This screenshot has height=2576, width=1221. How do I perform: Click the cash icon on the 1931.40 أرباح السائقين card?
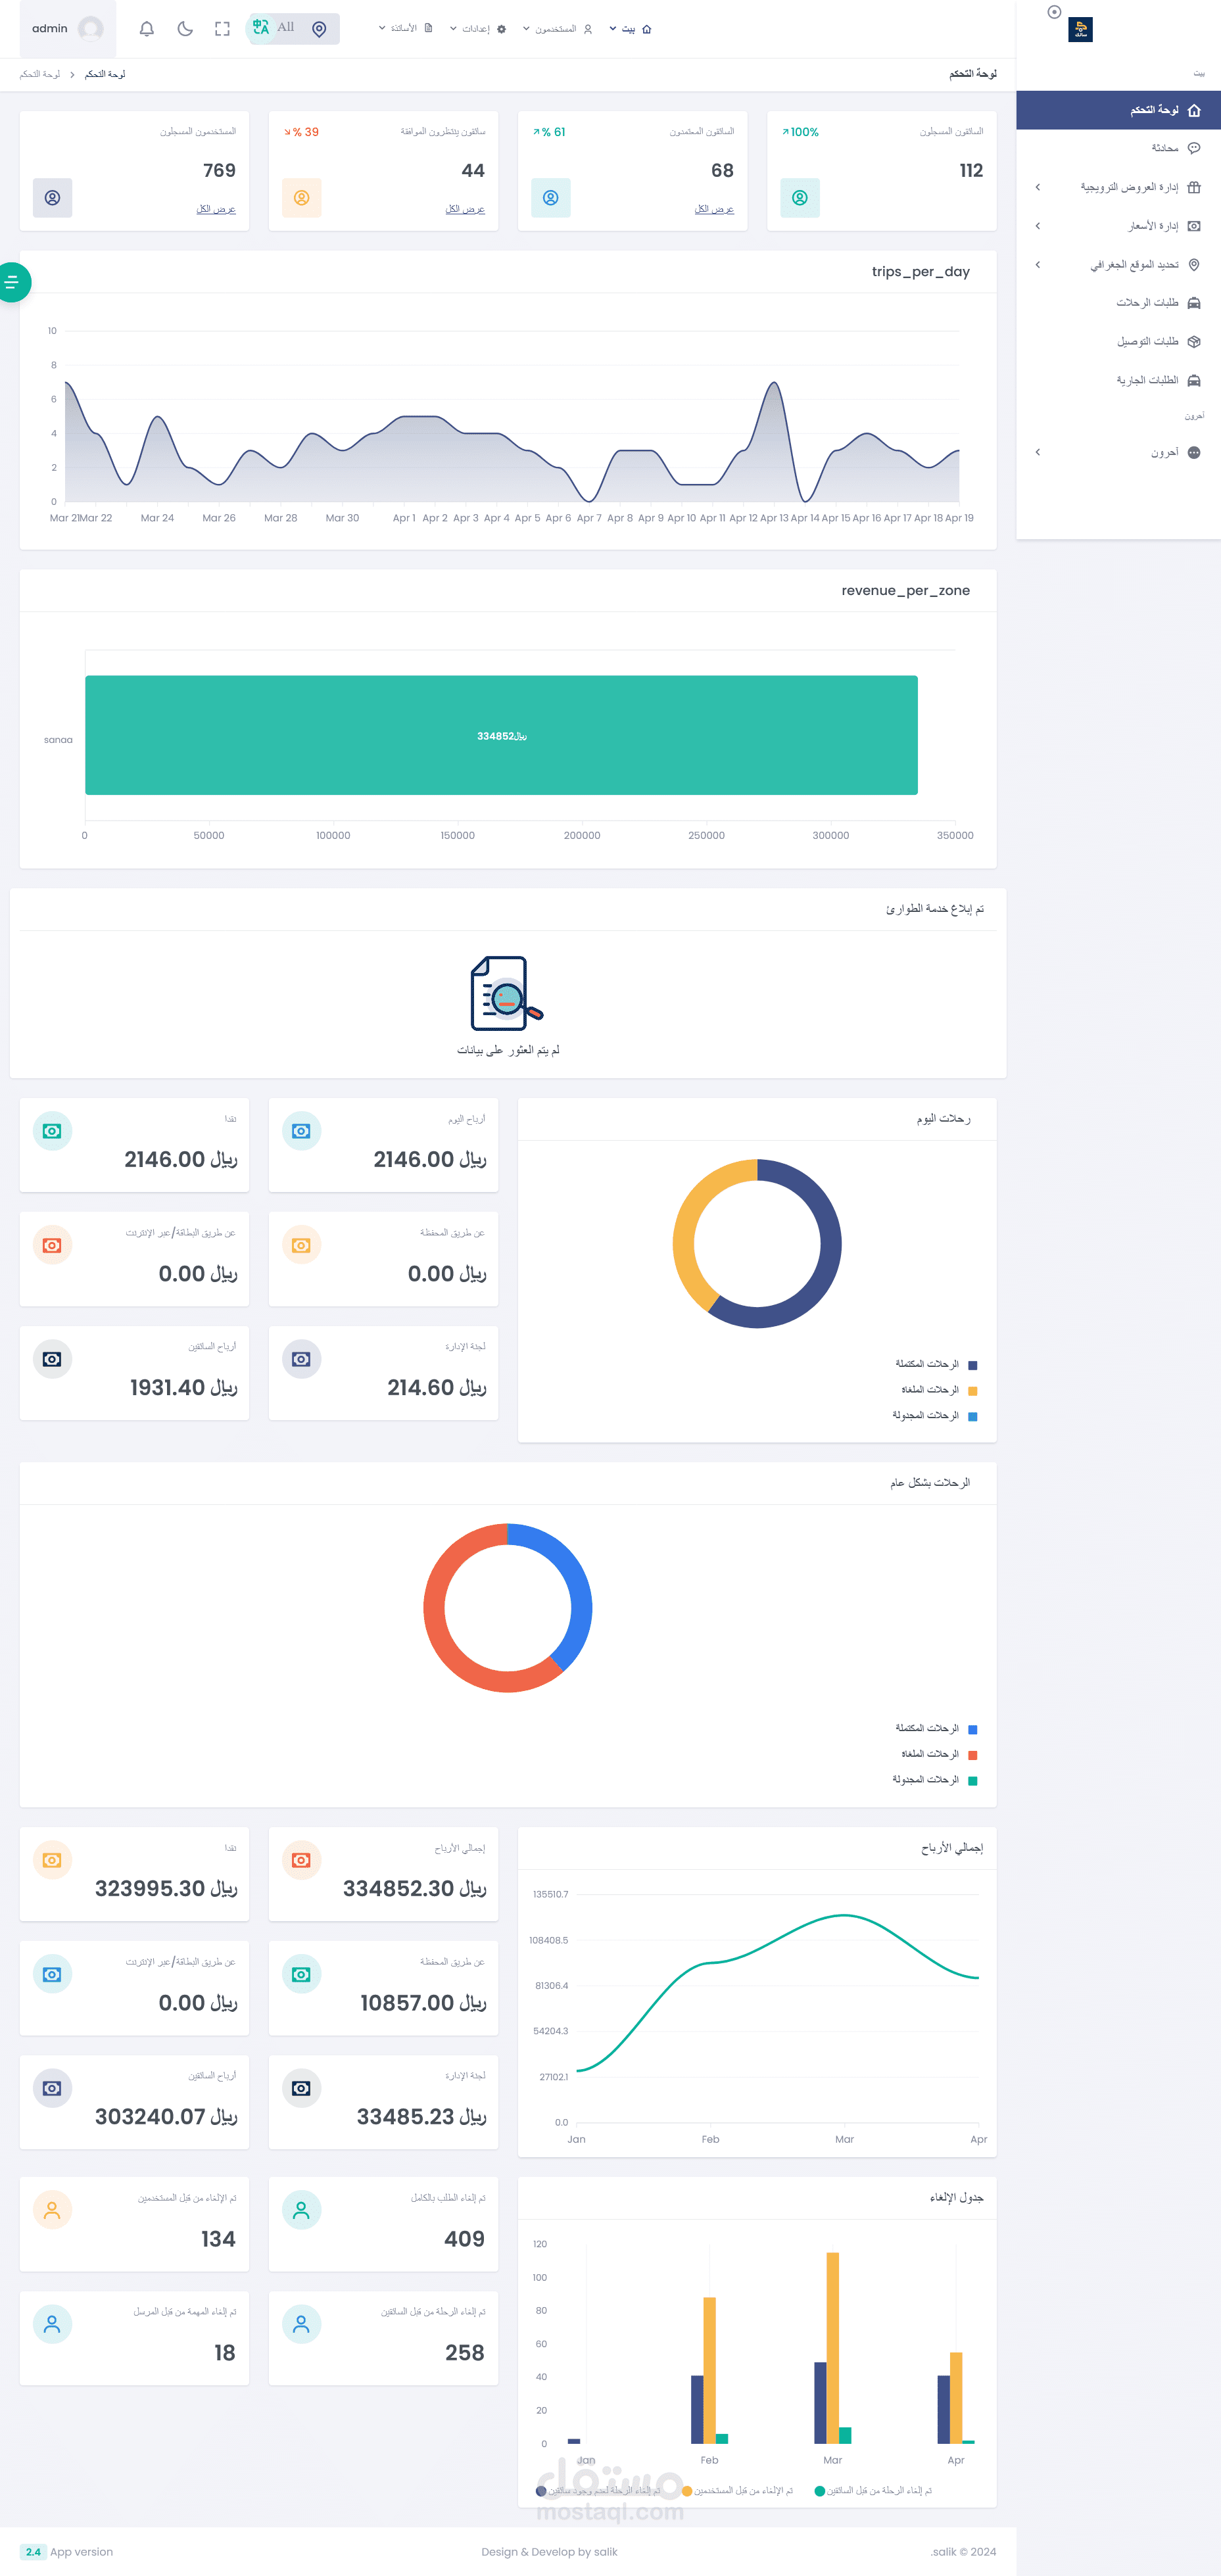[x=52, y=1359]
